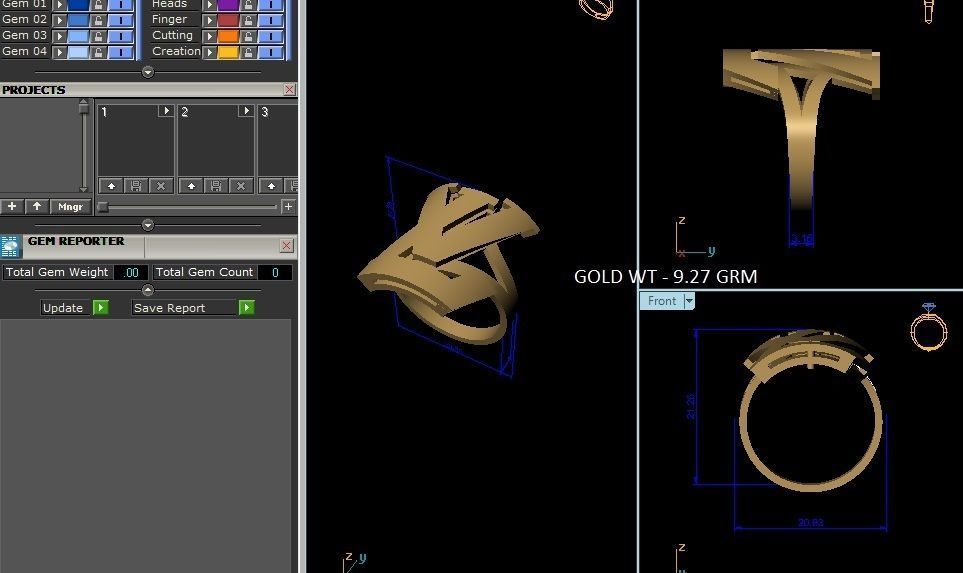Toggle visibility of the Finger layer
Viewport: 963px width, 573px height.
pos(271,20)
